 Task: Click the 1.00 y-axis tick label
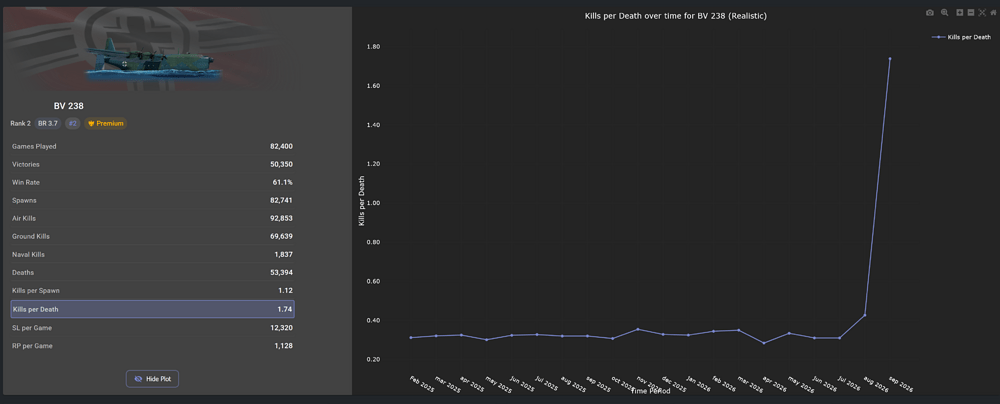tap(373, 203)
